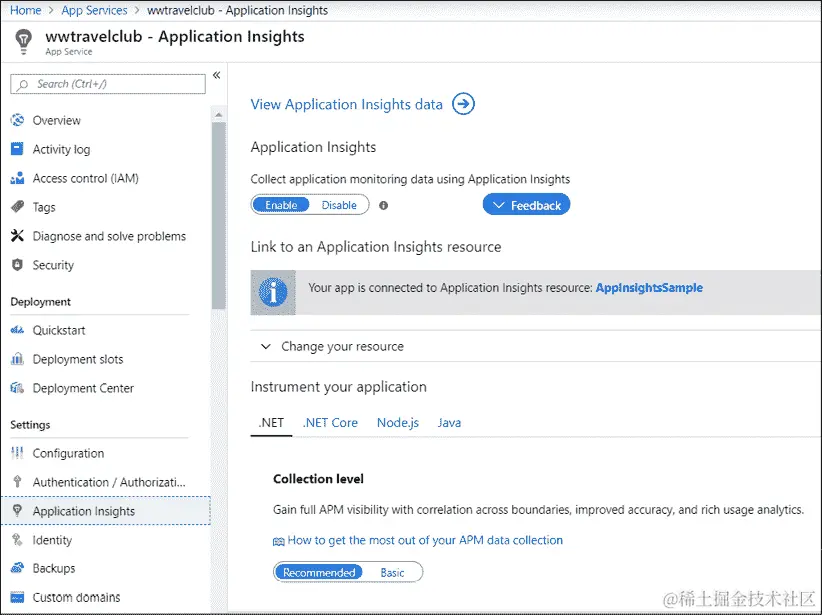Click the View Application Insights data arrow icon
Viewport: 822px width, 615px height.
pyautogui.click(x=463, y=104)
